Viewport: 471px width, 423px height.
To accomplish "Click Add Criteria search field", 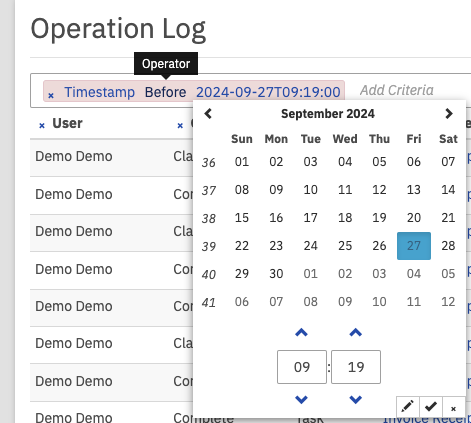I will coord(397,90).
